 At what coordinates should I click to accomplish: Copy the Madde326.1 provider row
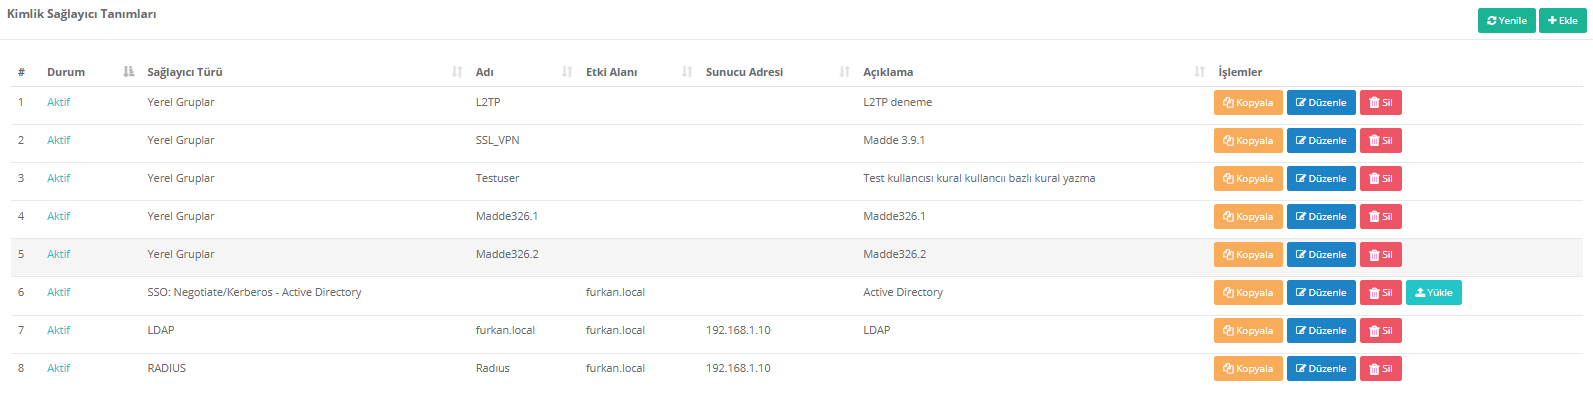pos(1248,217)
